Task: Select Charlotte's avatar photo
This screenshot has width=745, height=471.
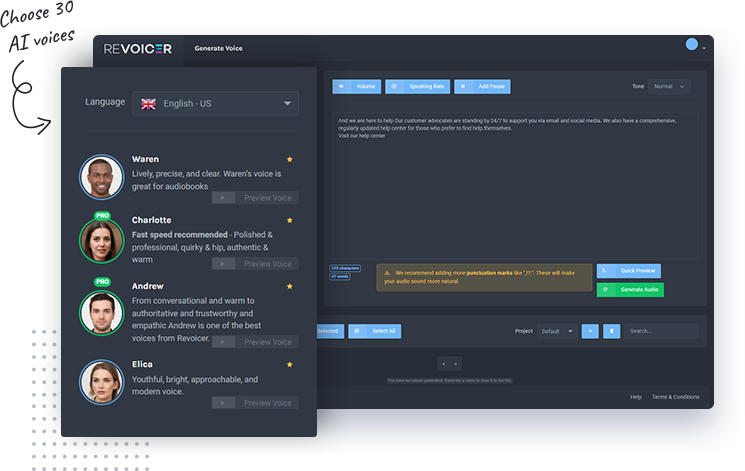Action: pyautogui.click(x=101, y=240)
